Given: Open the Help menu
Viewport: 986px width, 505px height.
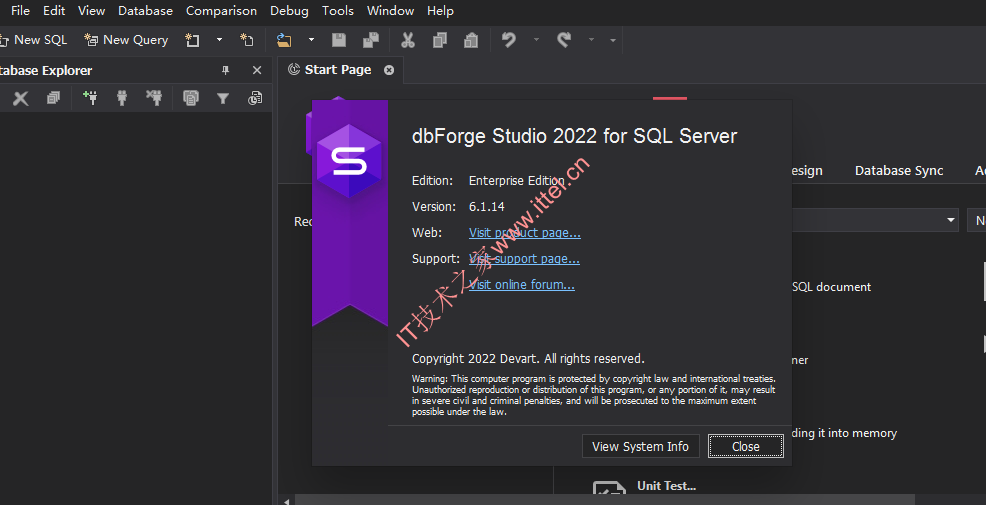Looking at the screenshot, I should [440, 11].
